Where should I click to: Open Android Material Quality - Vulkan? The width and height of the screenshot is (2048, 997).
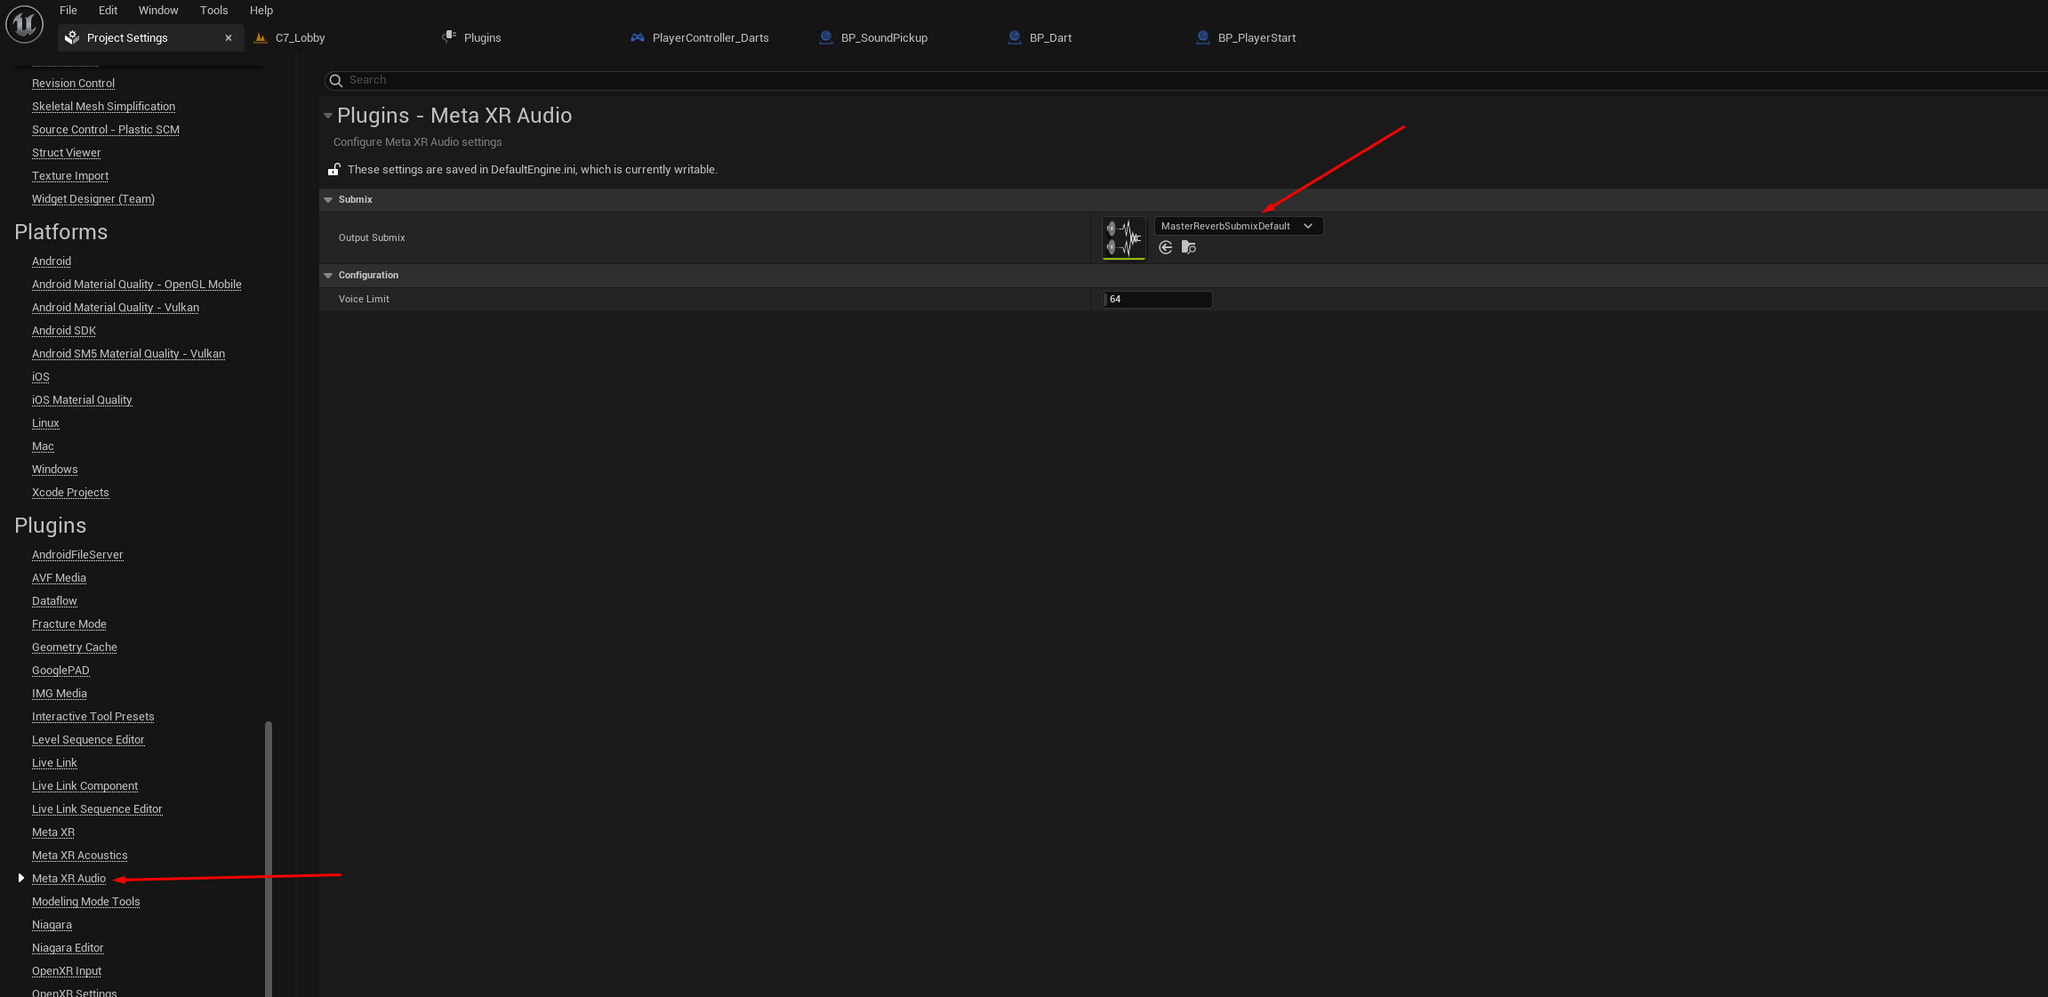tap(115, 307)
